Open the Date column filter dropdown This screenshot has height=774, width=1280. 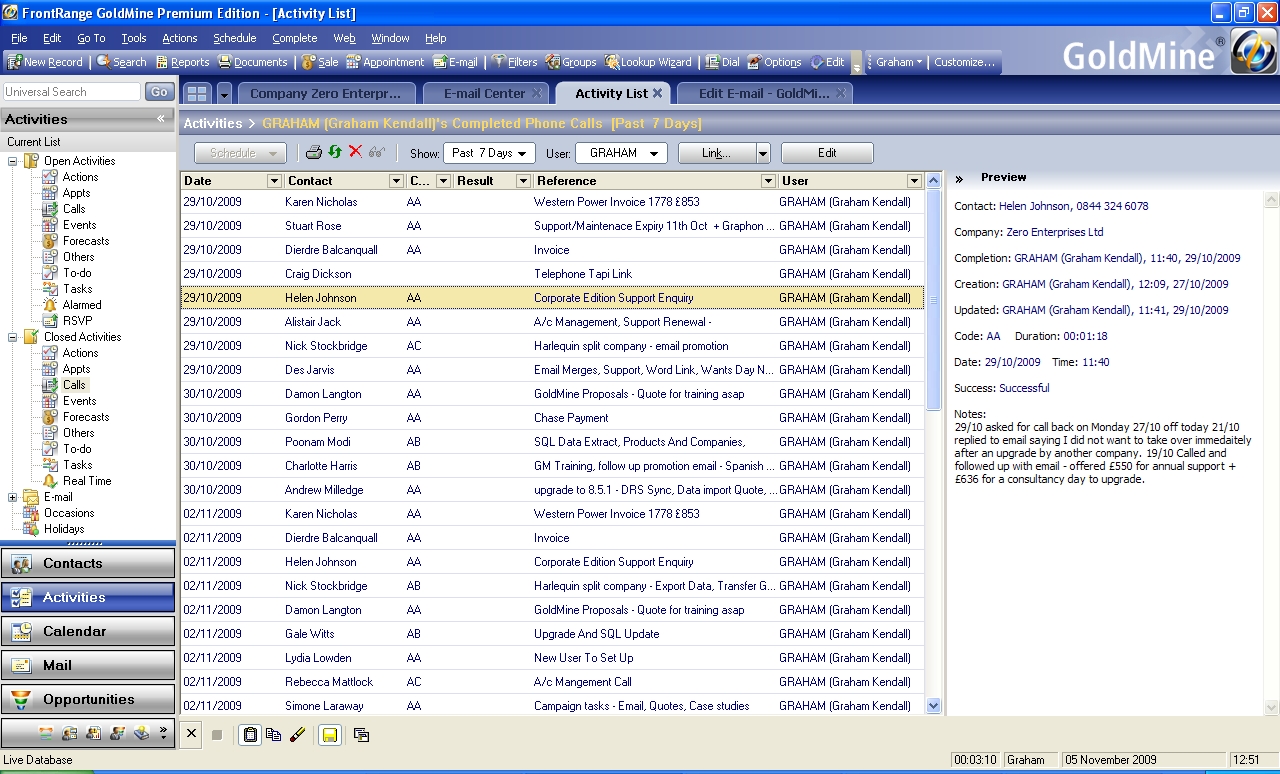274,181
